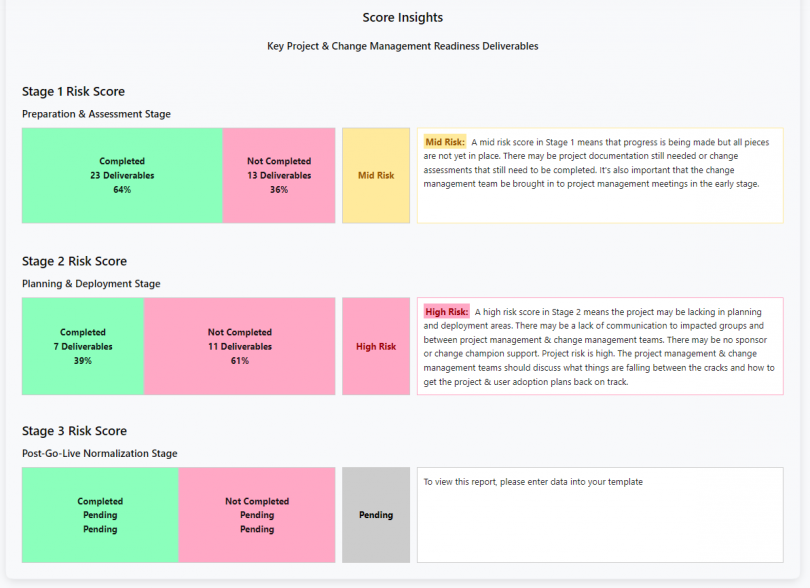Click the highlighted High Risk label in description
Viewport: 810px width, 588px height.
tap(446, 312)
